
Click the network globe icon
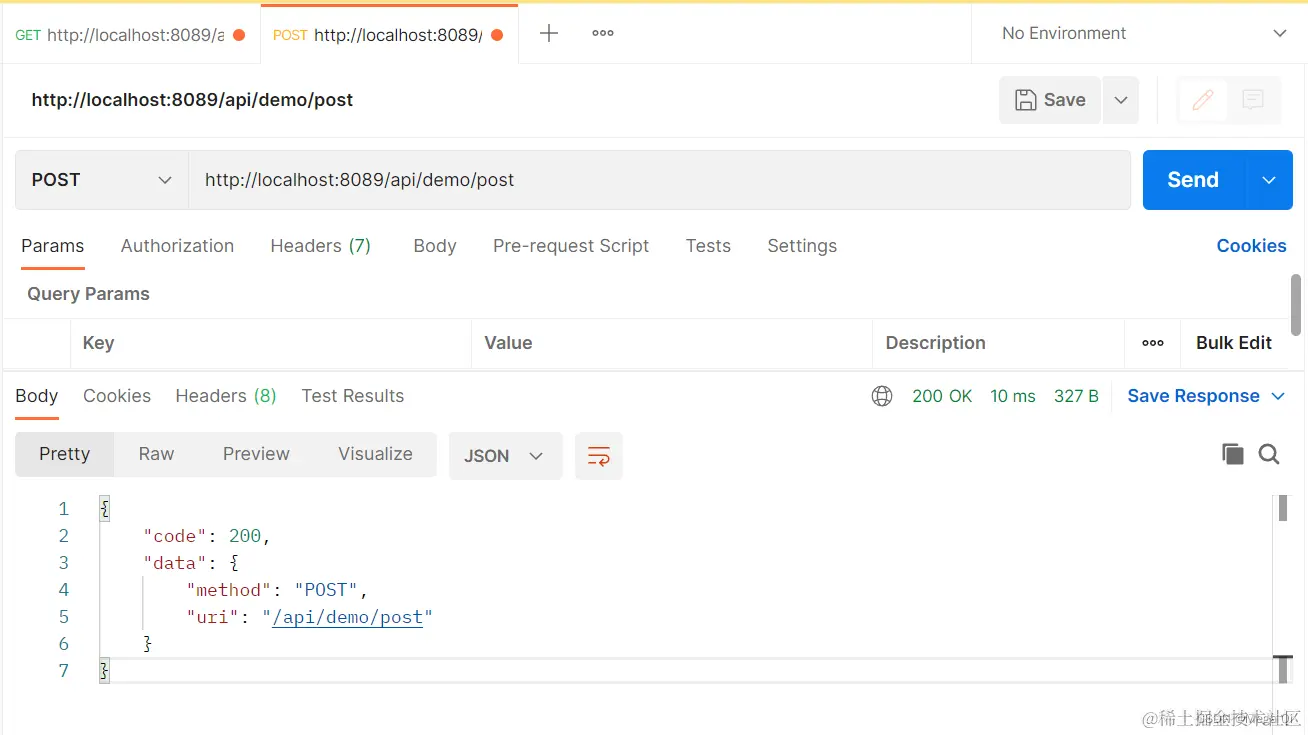click(882, 396)
